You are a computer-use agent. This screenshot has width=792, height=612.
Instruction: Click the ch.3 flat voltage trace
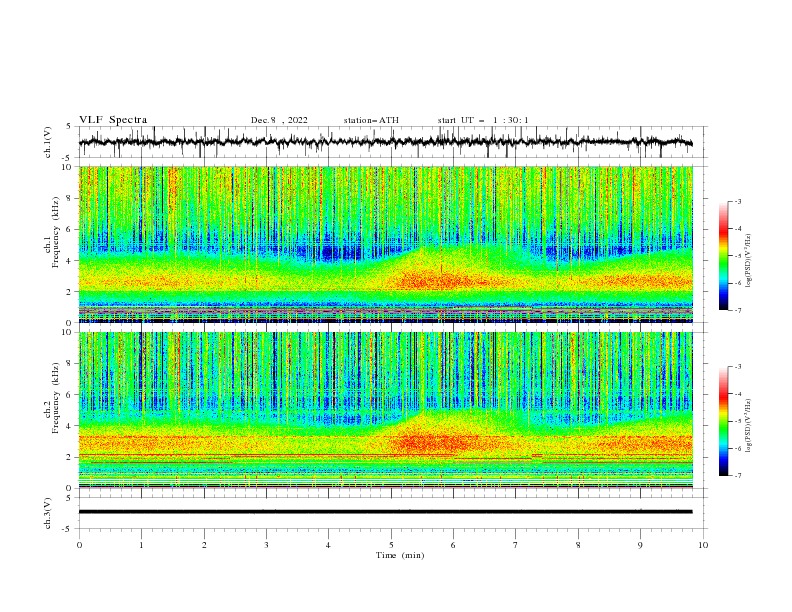385,512
